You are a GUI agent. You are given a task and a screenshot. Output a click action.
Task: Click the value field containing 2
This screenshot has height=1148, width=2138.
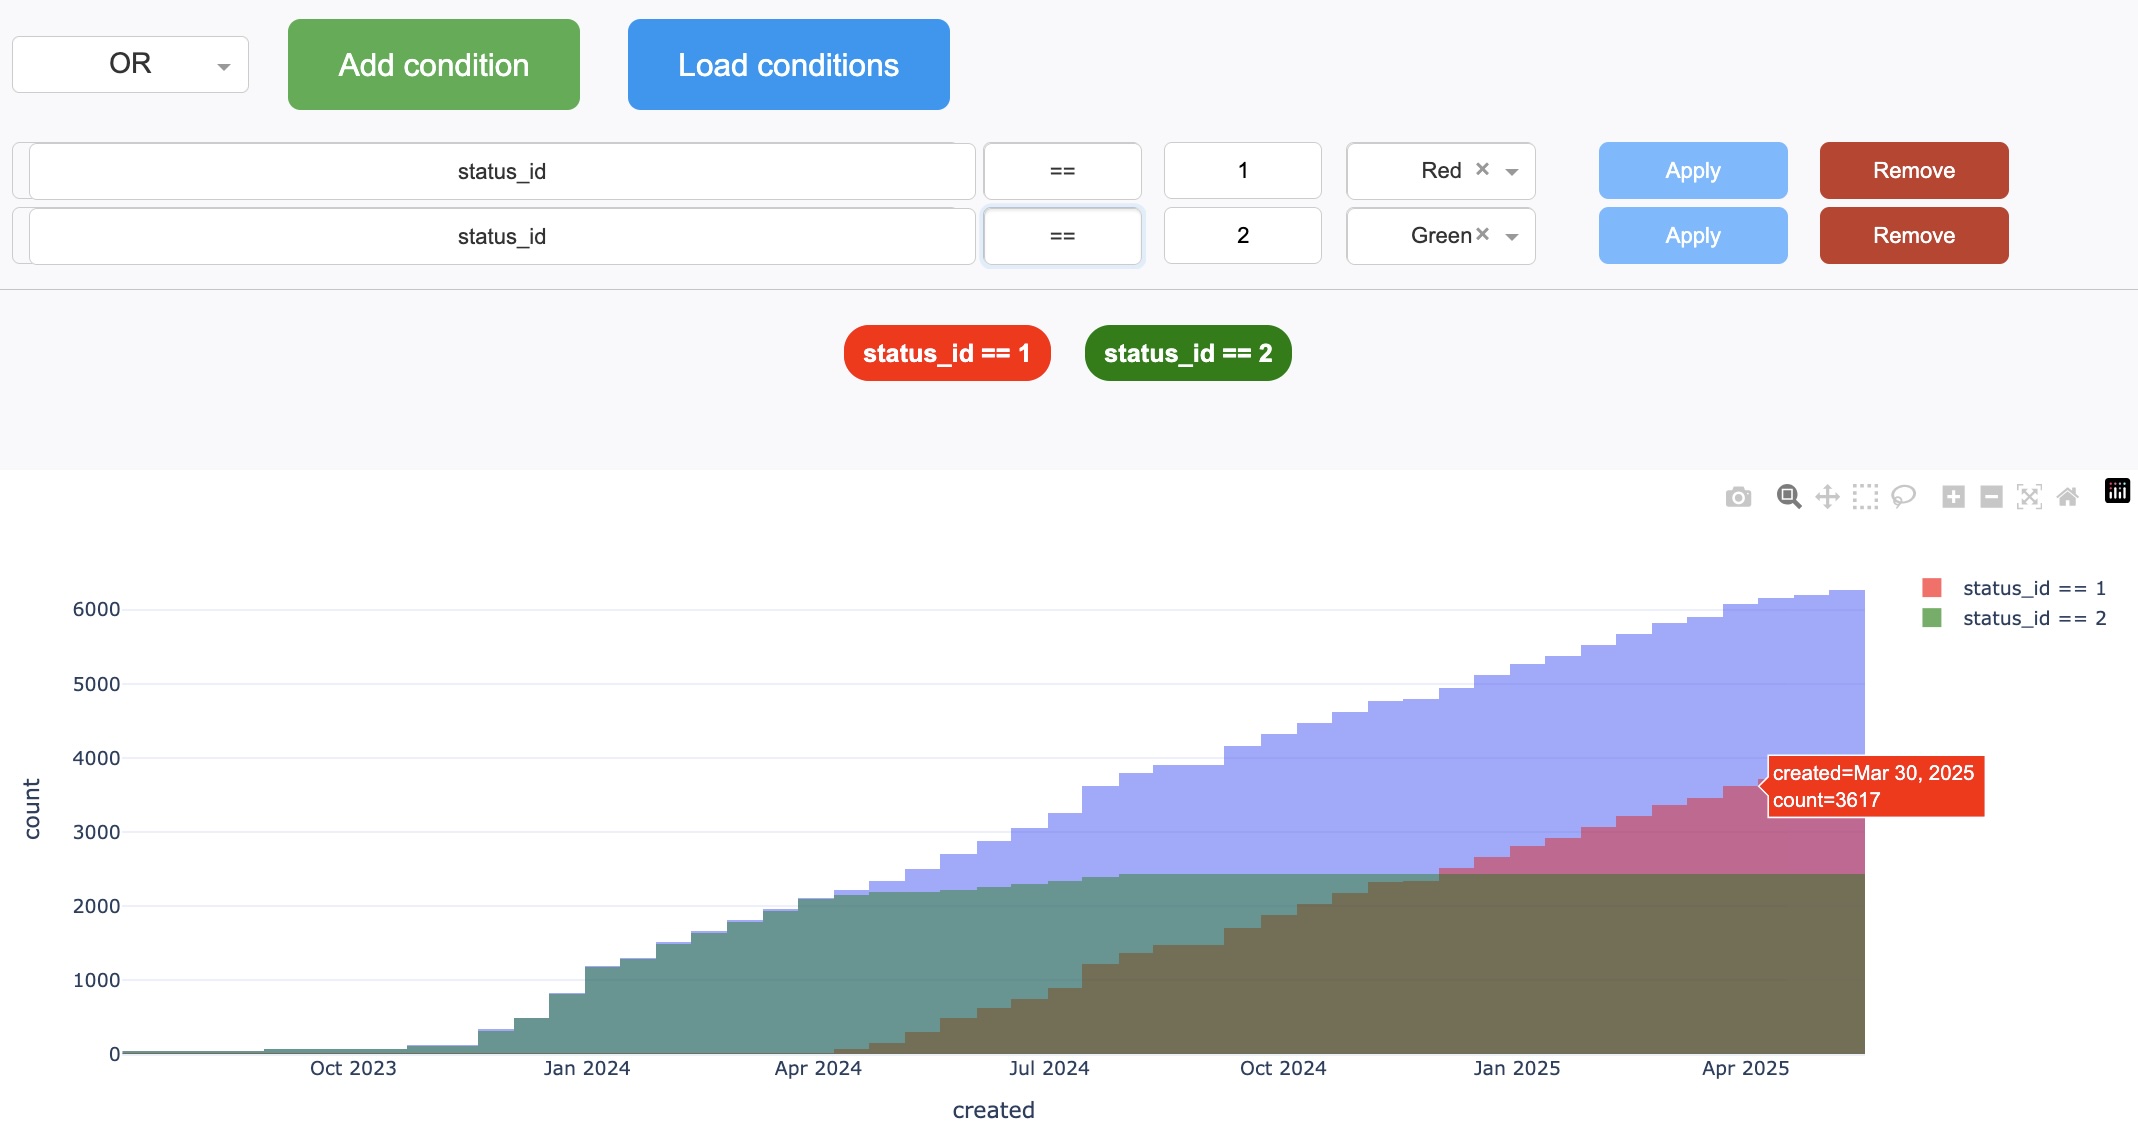pyautogui.click(x=1242, y=236)
